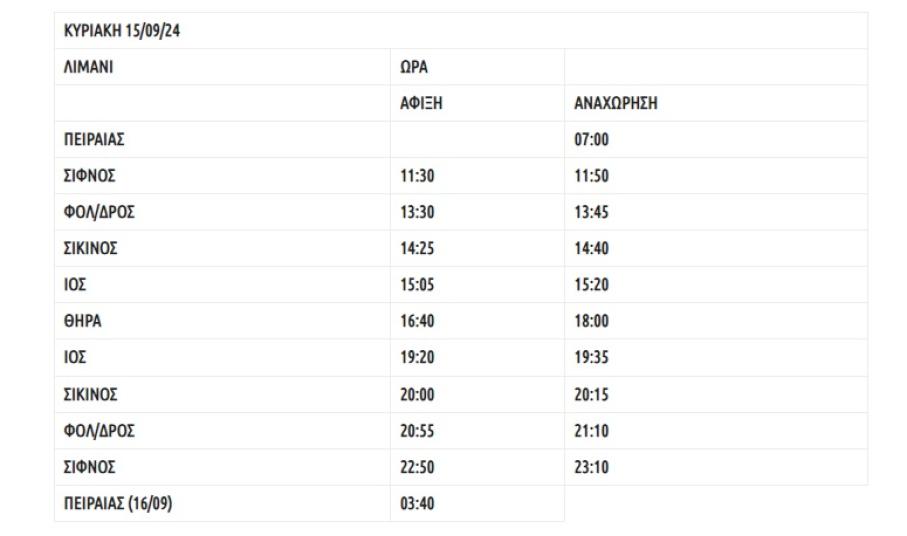Click the 16:40 arrival time cell
The image size is (907, 536).
[x=415, y=322]
